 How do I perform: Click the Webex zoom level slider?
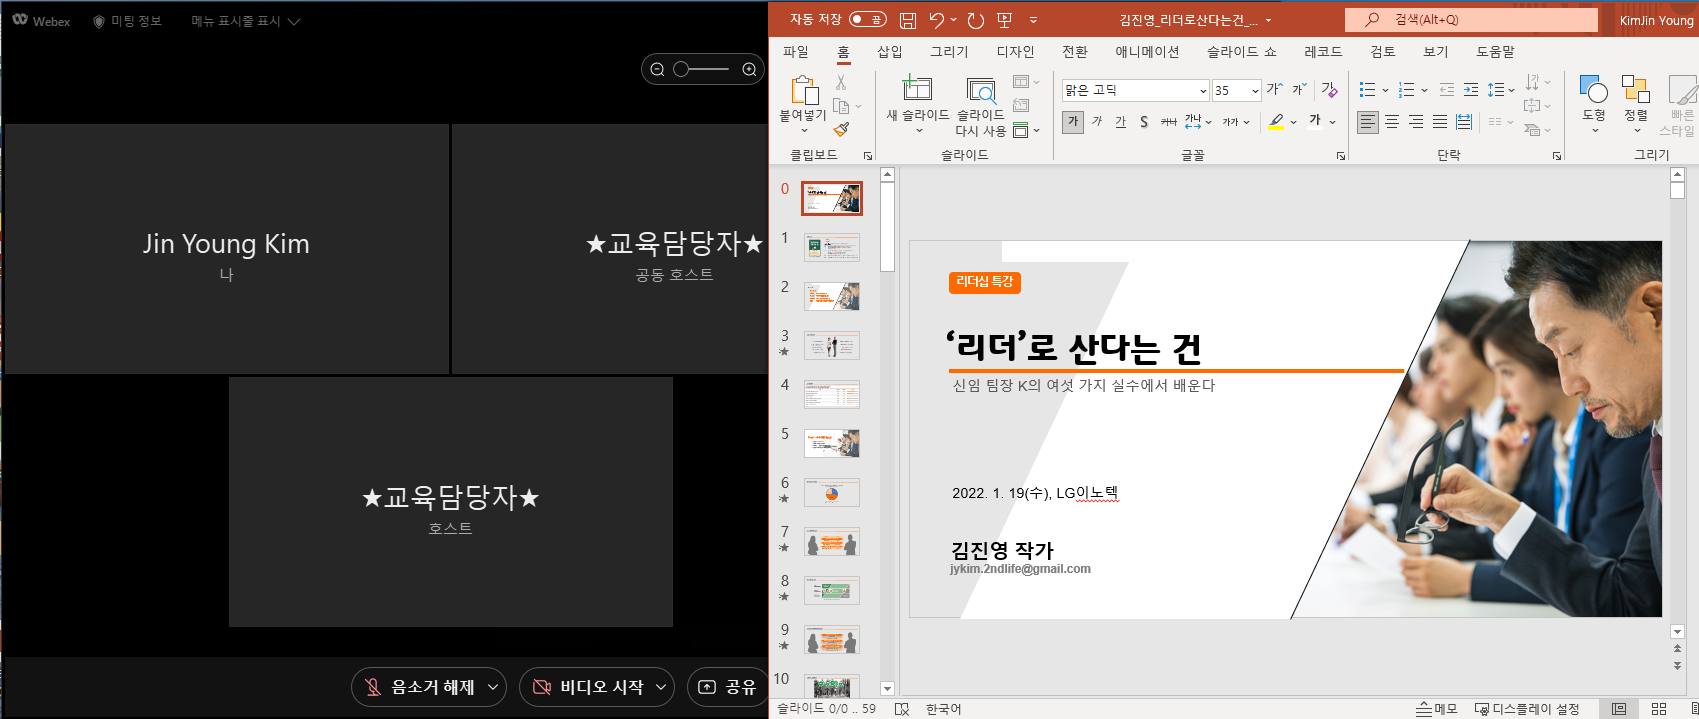[702, 69]
